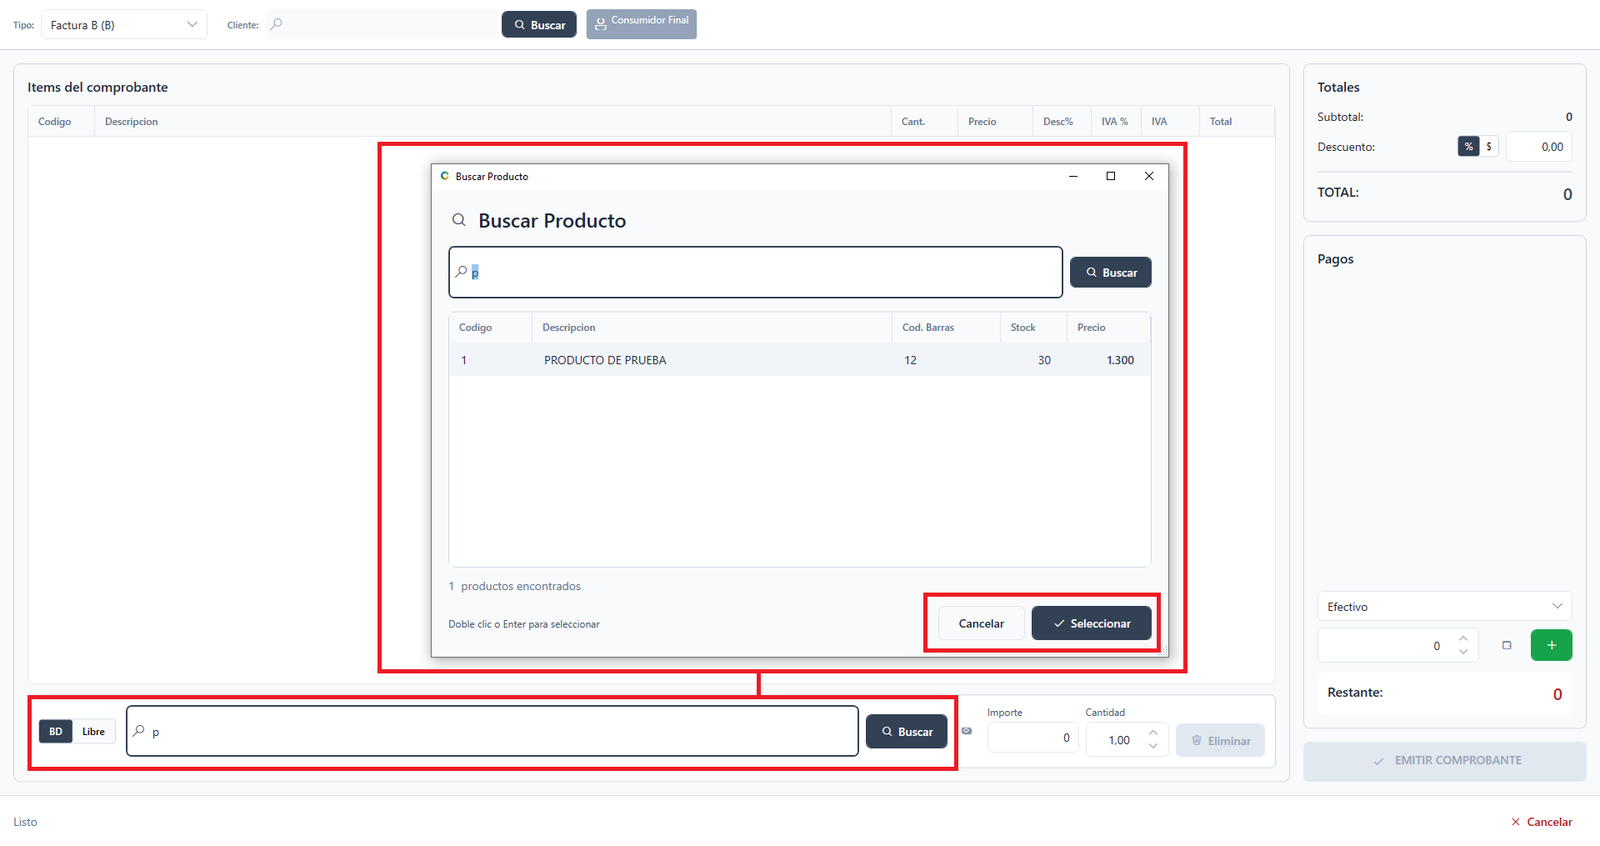
Task: Decrease Cantidad with the down arrow
Action: click(1153, 746)
